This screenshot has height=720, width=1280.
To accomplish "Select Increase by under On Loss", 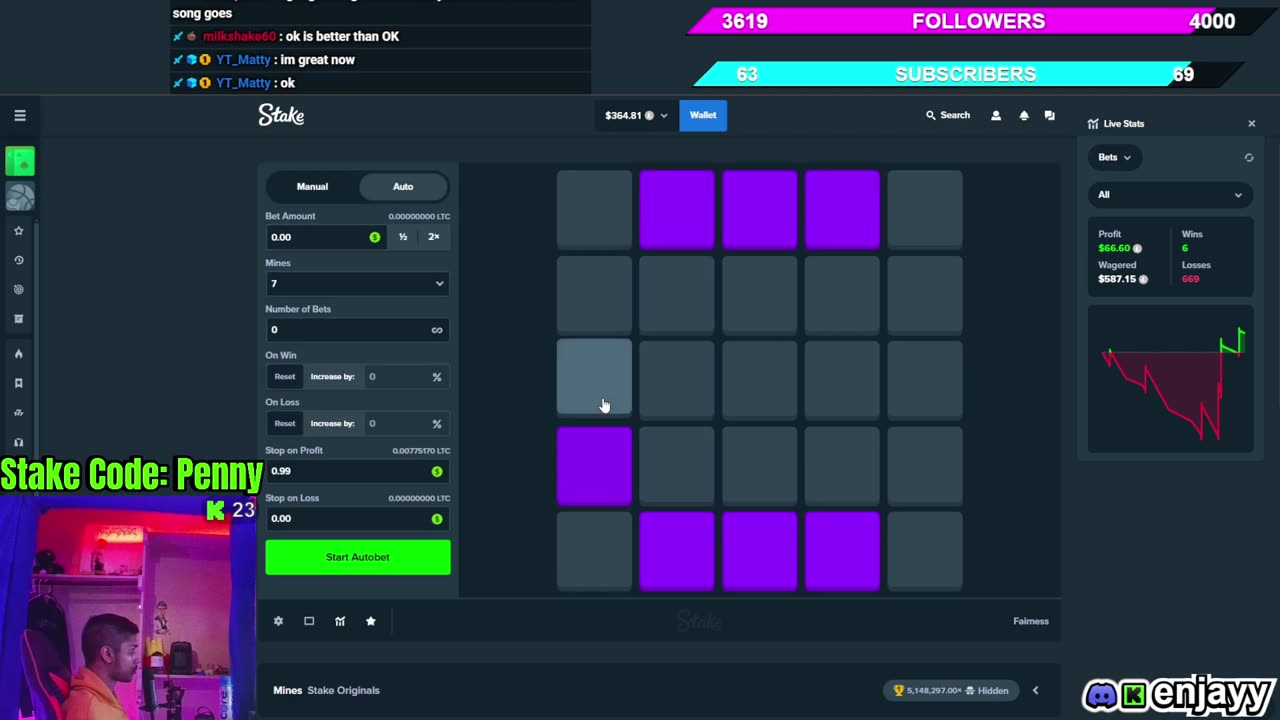I will [332, 424].
